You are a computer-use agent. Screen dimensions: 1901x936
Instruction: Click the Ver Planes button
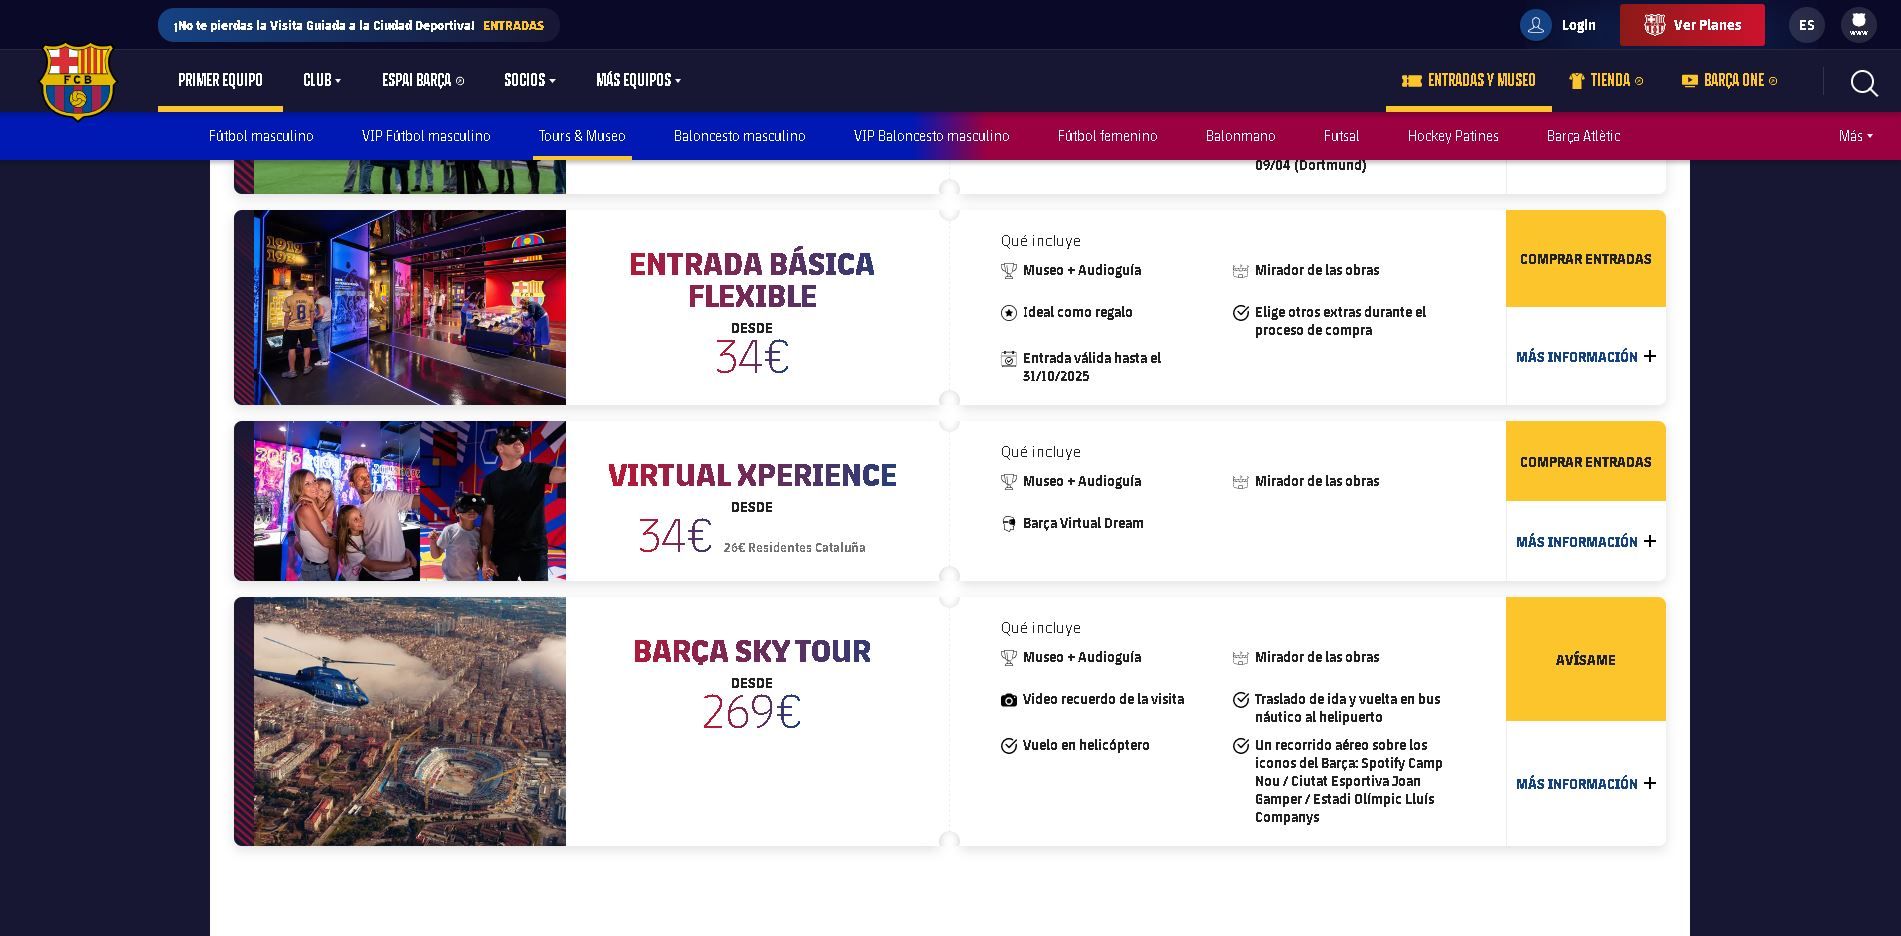(1692, 25)
